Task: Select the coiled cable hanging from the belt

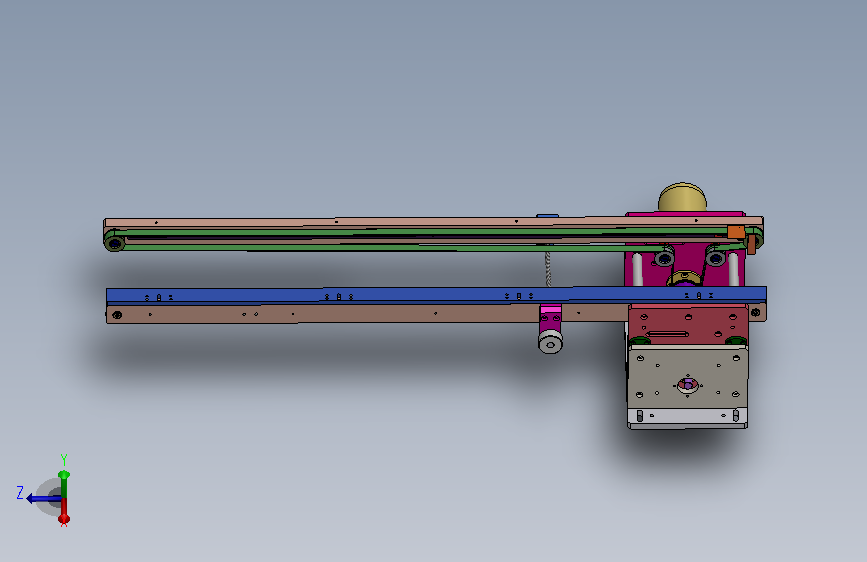Action: 548,269
